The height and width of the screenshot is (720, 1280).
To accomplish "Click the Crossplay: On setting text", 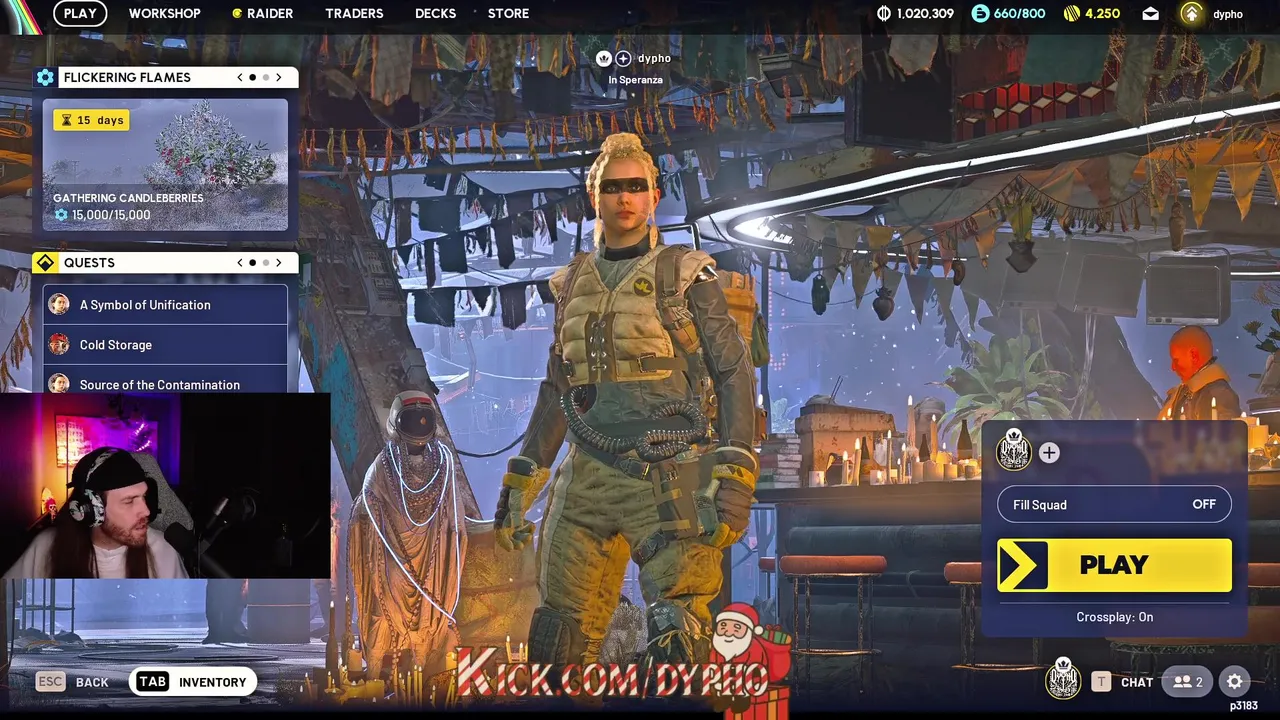I will 1114,617.
